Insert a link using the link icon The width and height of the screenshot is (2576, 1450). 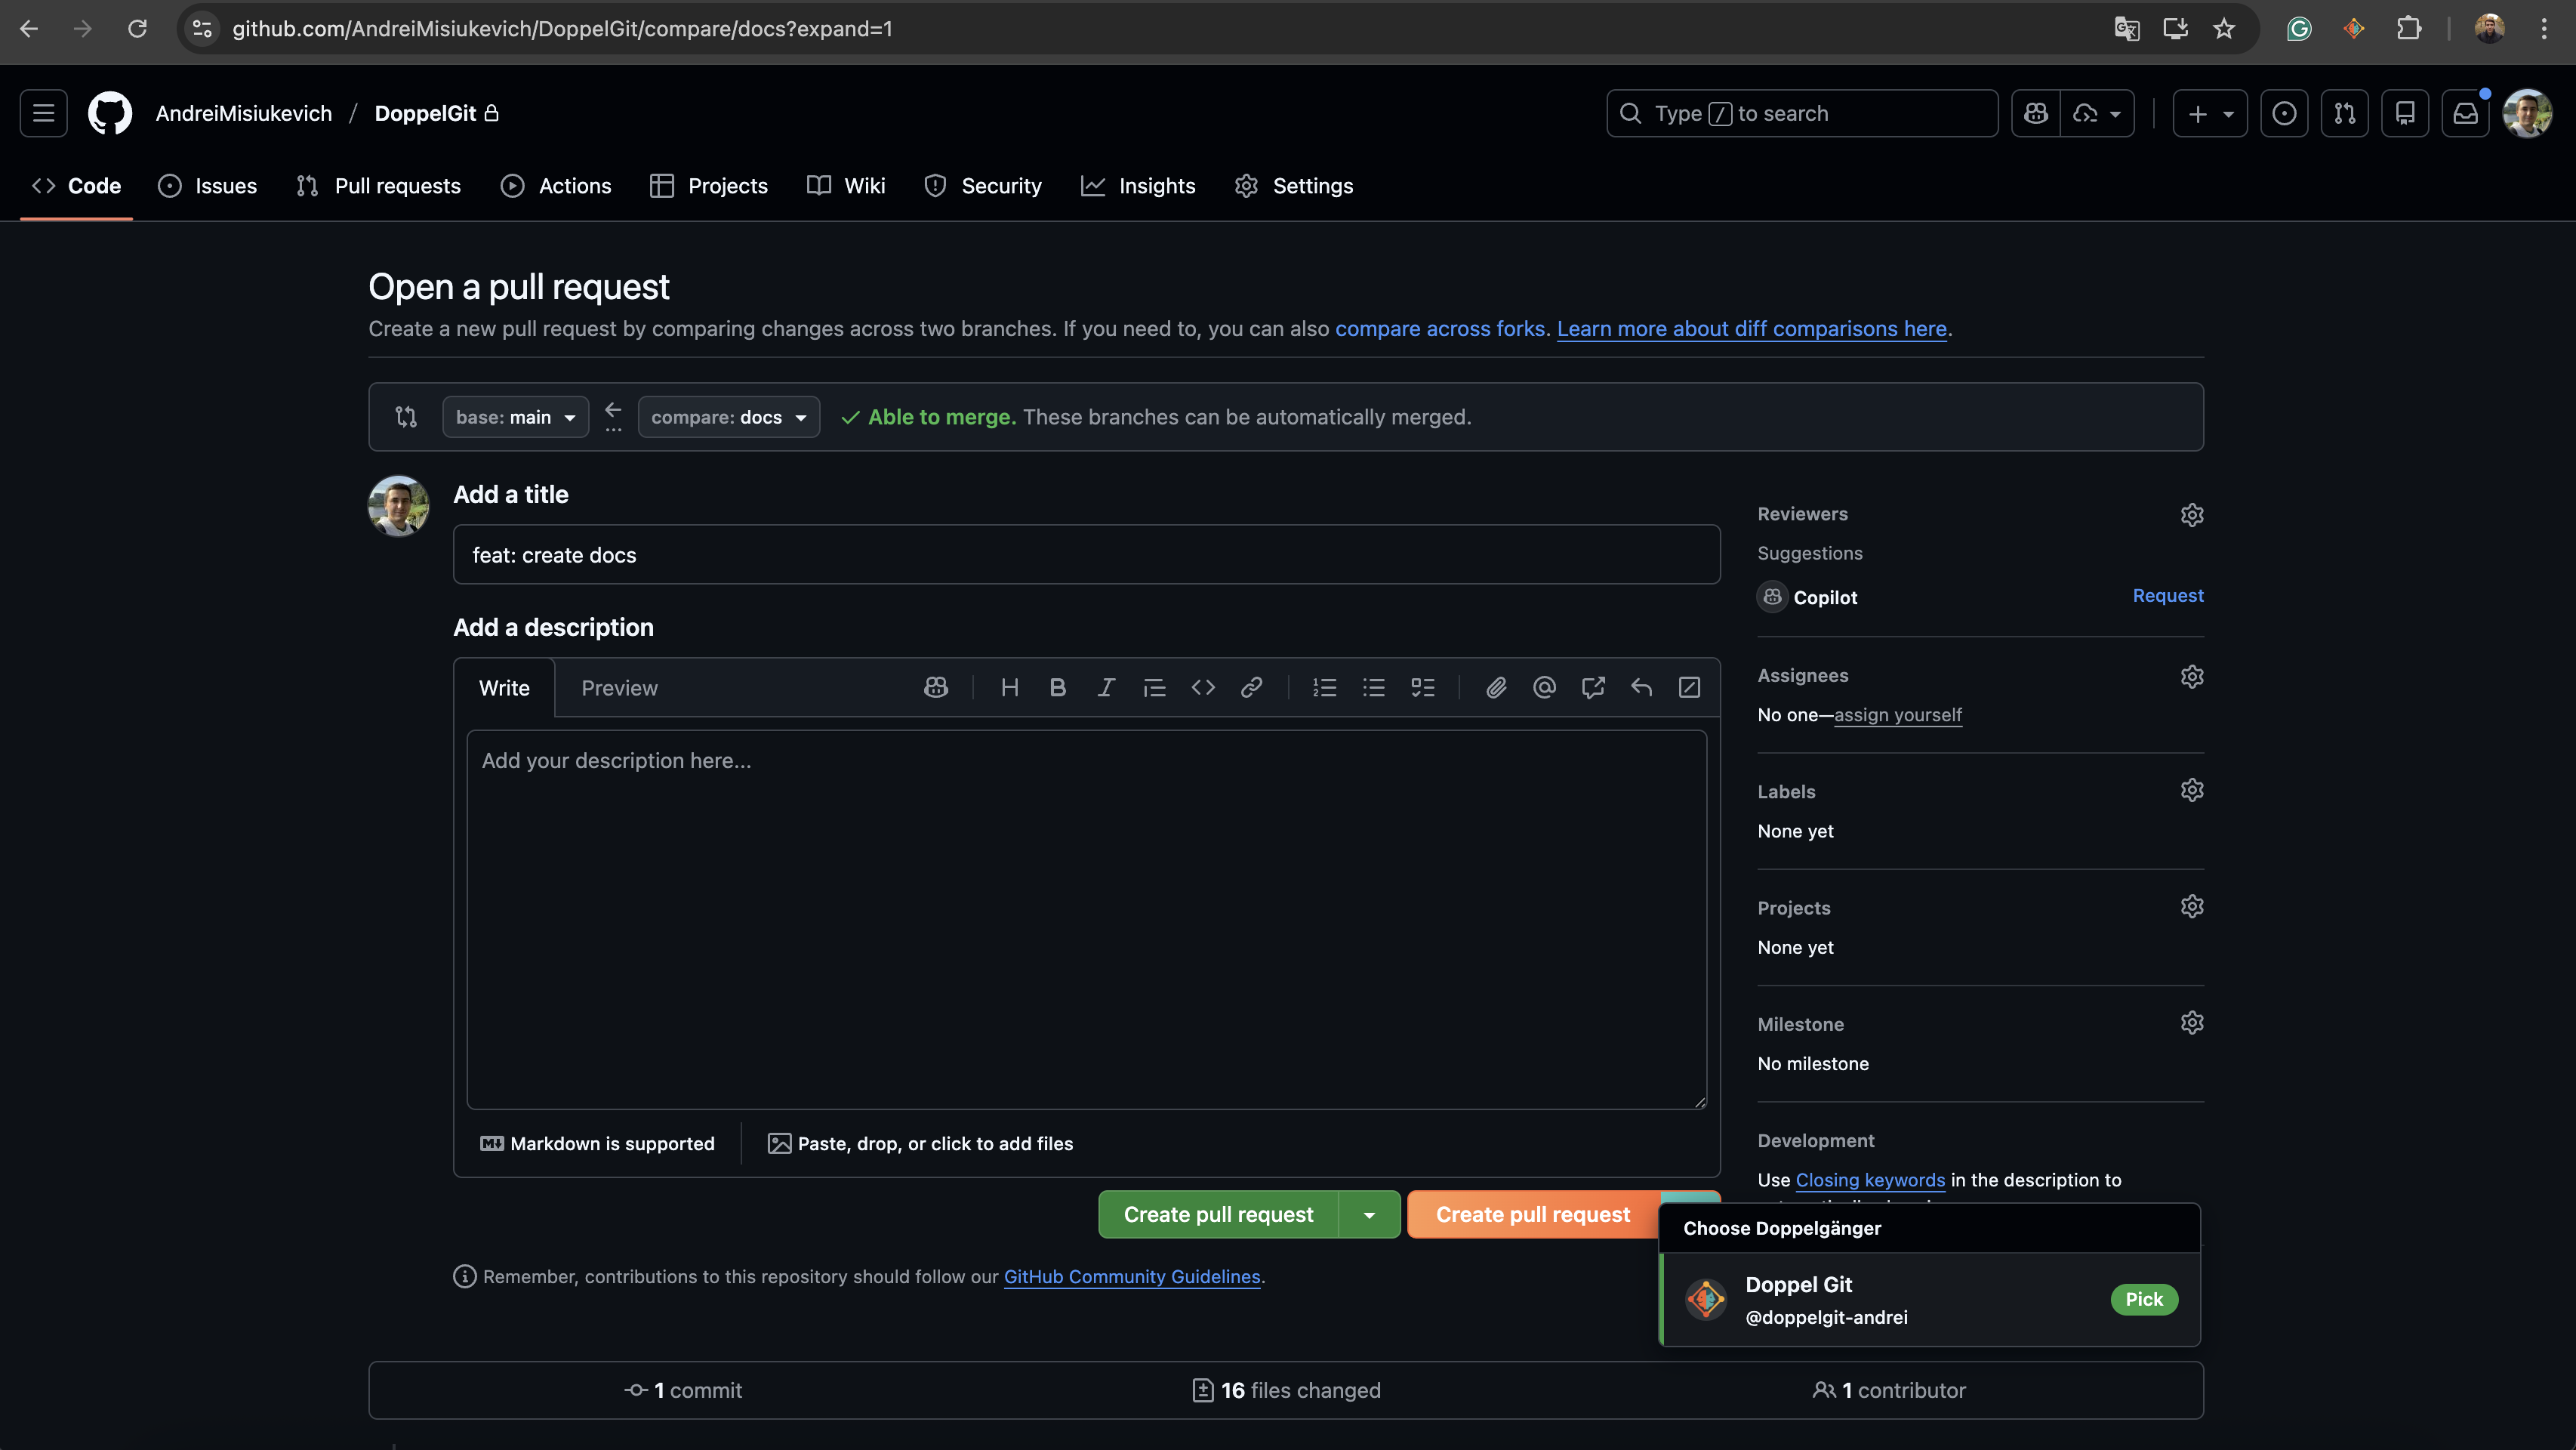click(x=1252, y=687)
